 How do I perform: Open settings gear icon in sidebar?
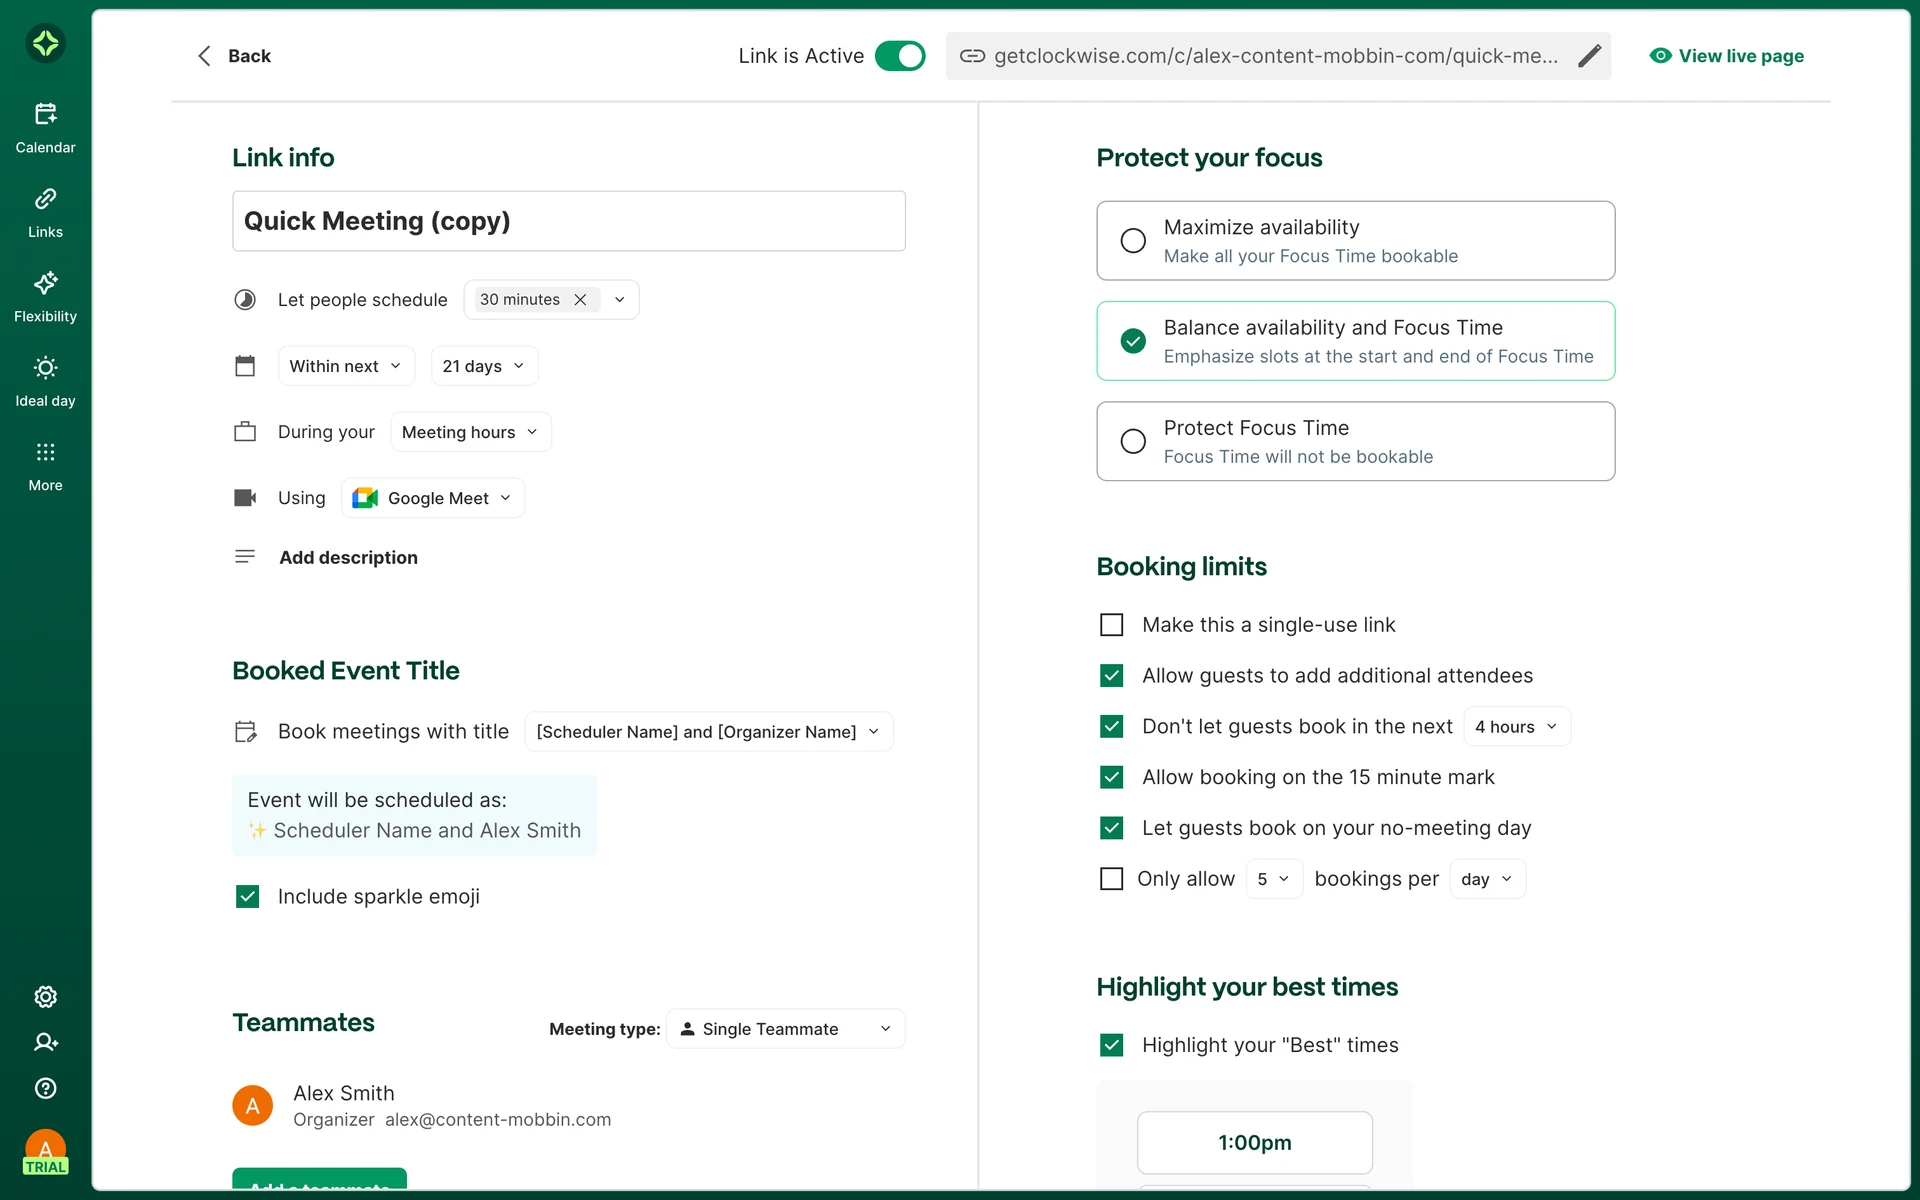[x=45, y=997]
